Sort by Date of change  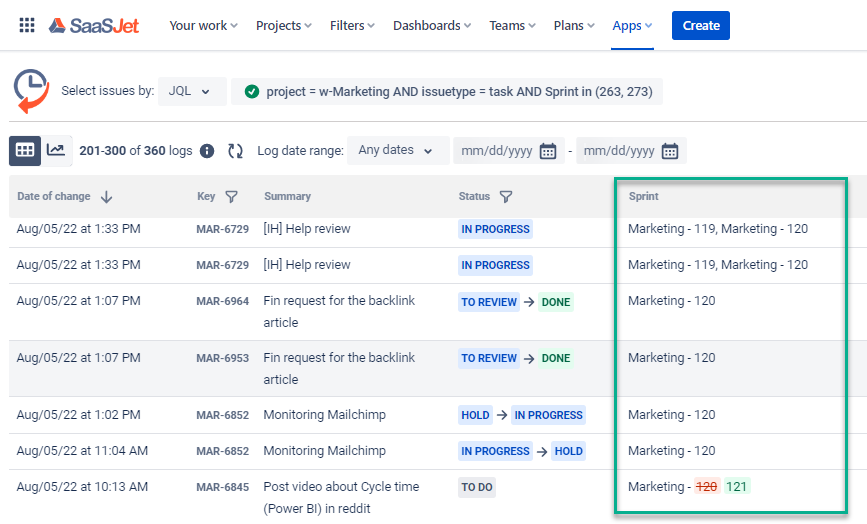[x=106, y=197]
